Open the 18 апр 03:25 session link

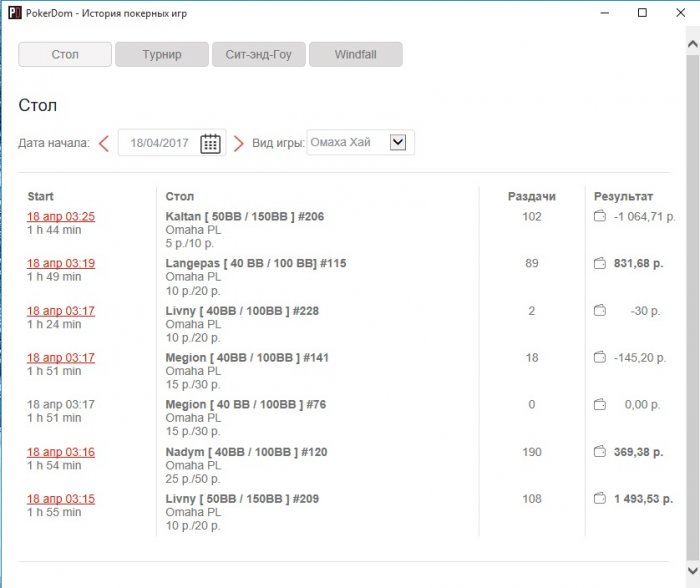(61, 217)
